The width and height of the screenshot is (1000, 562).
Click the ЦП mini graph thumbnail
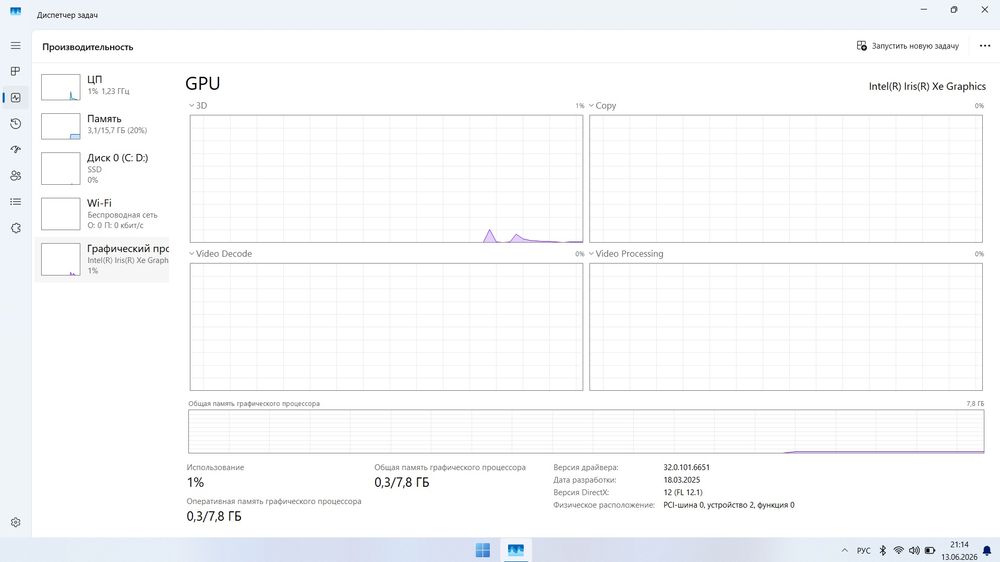61,87
